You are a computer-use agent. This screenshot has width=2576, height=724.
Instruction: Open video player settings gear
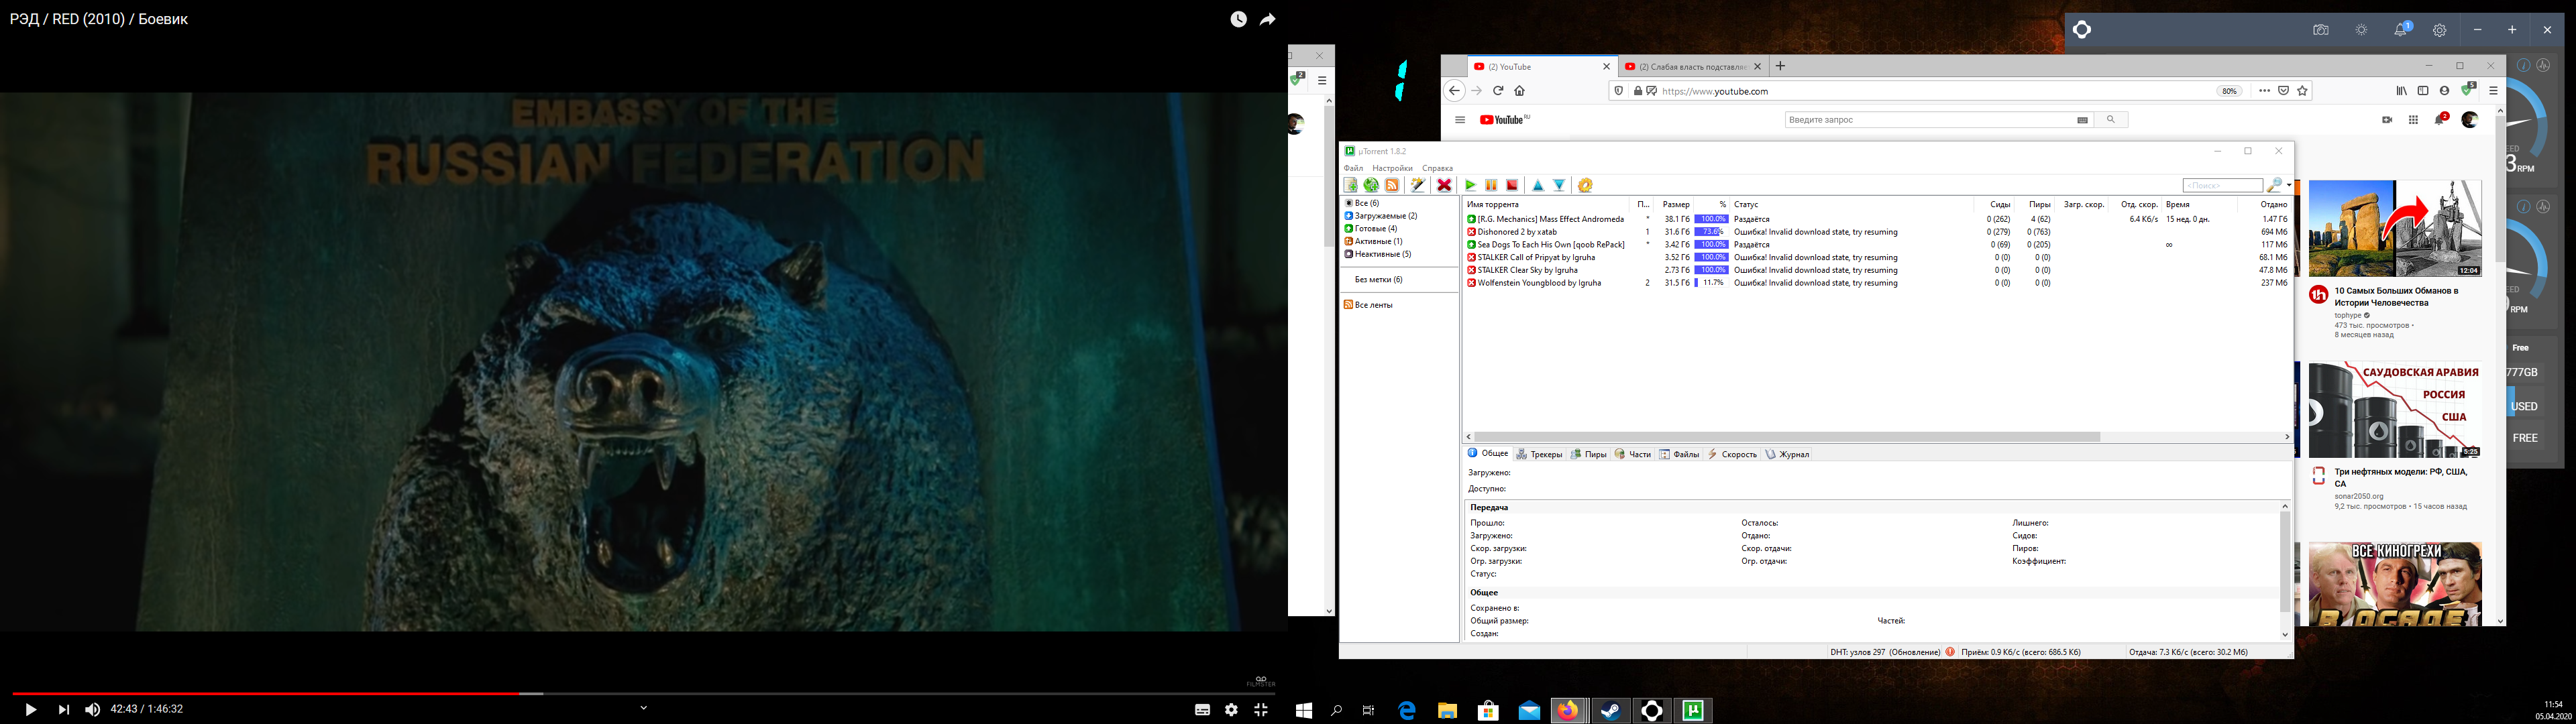coord(1232,709)
